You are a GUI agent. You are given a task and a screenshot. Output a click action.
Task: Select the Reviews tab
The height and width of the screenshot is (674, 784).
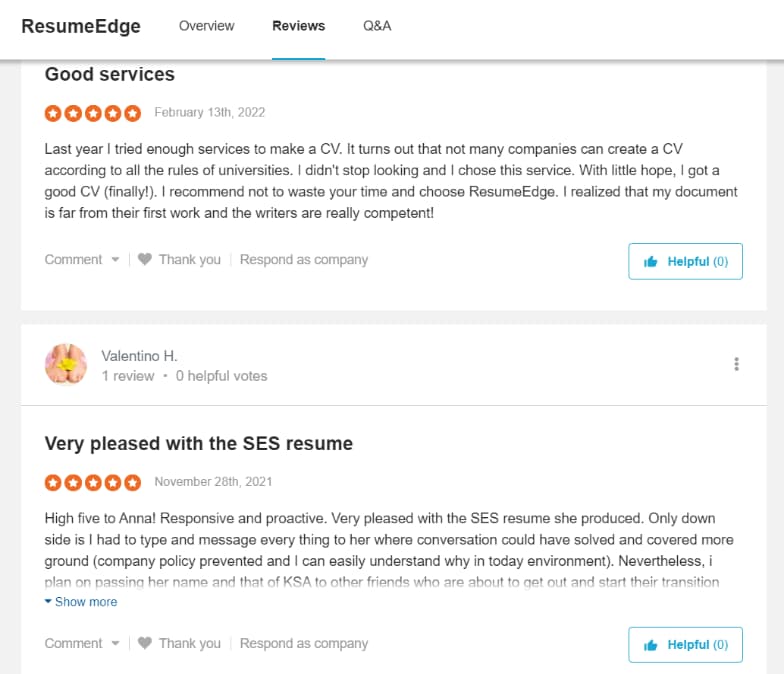click(x=298, y=26)
